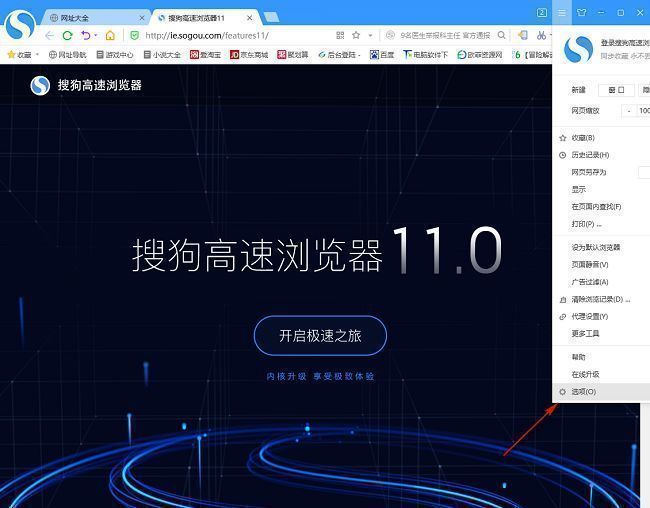This screenshot has width=650, height=508.
Task: Click the Sogou login avatar in menu
Action: (x=578, y=49)
